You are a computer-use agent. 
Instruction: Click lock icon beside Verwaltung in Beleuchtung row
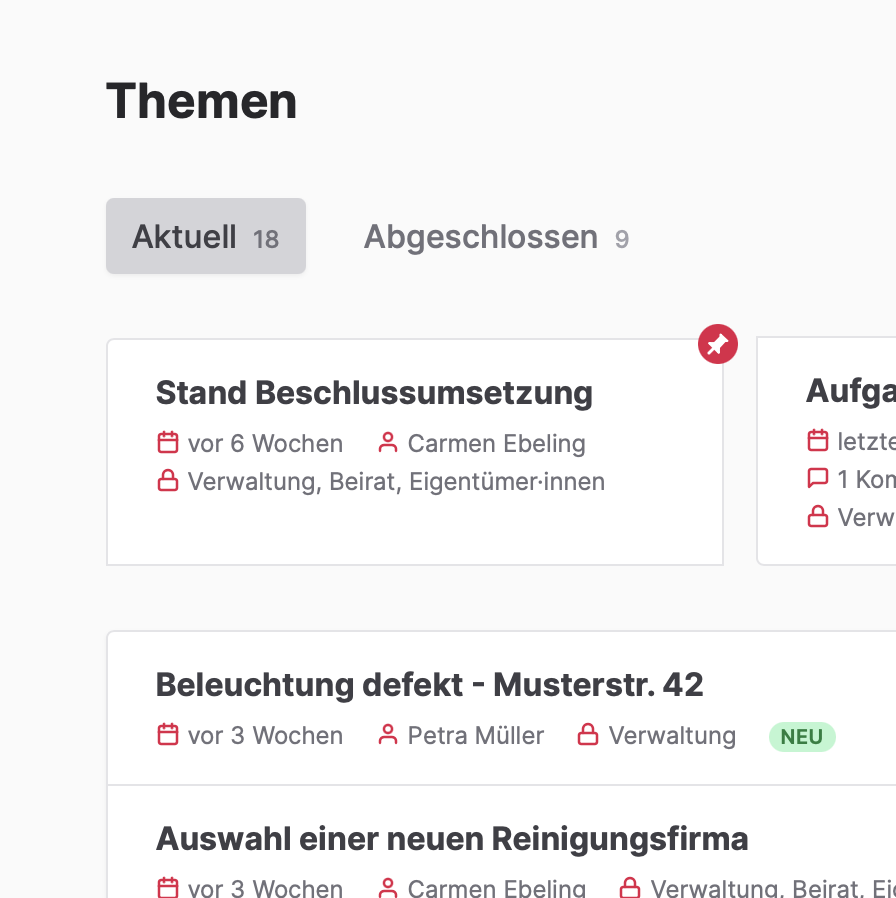point(588,736)
